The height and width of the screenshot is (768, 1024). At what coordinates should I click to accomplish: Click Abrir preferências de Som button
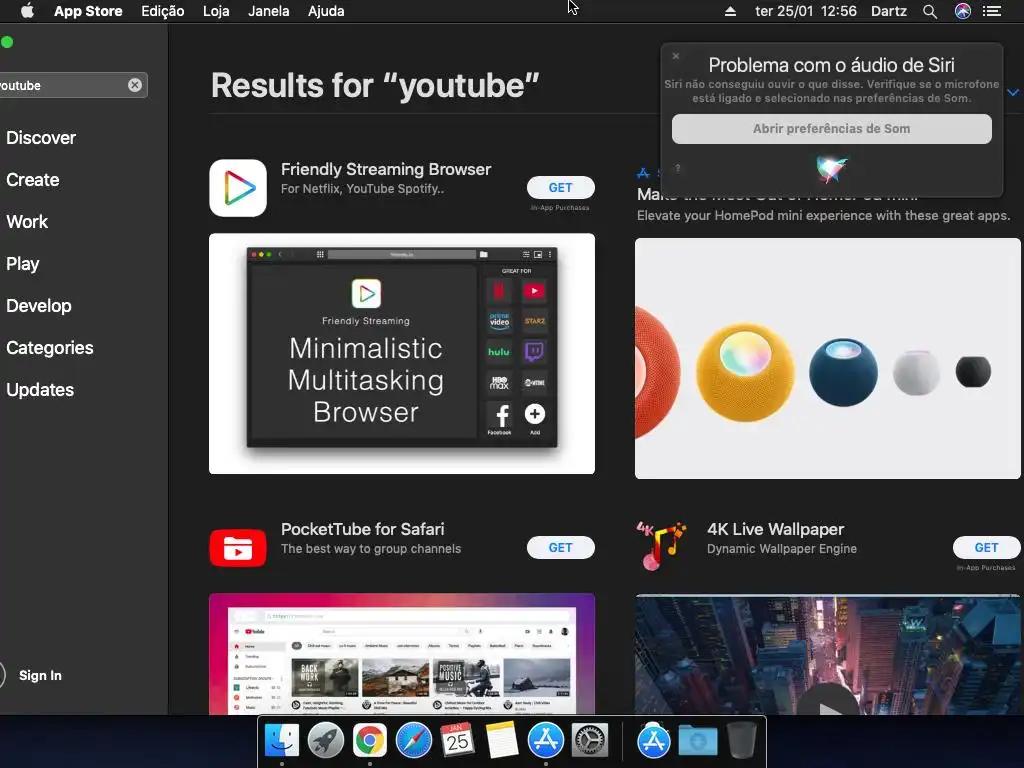(831, 129)
